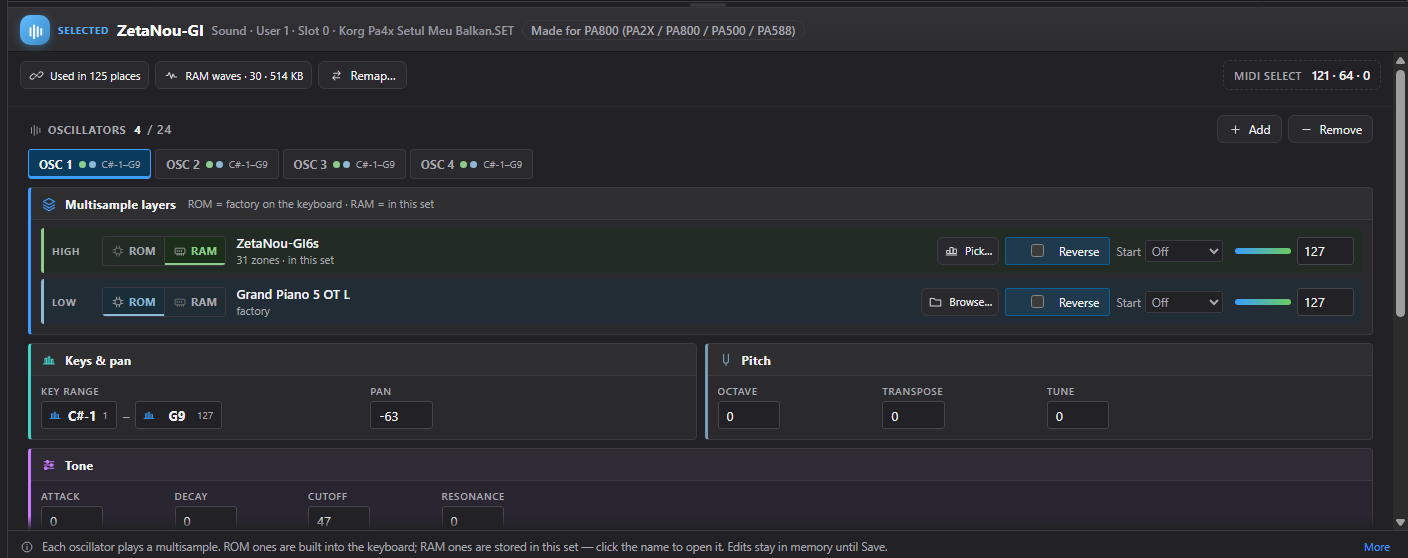Open the Used in 125 places list
The height and width of the screenshot is (558, 1408).
(x=85, y=76)
